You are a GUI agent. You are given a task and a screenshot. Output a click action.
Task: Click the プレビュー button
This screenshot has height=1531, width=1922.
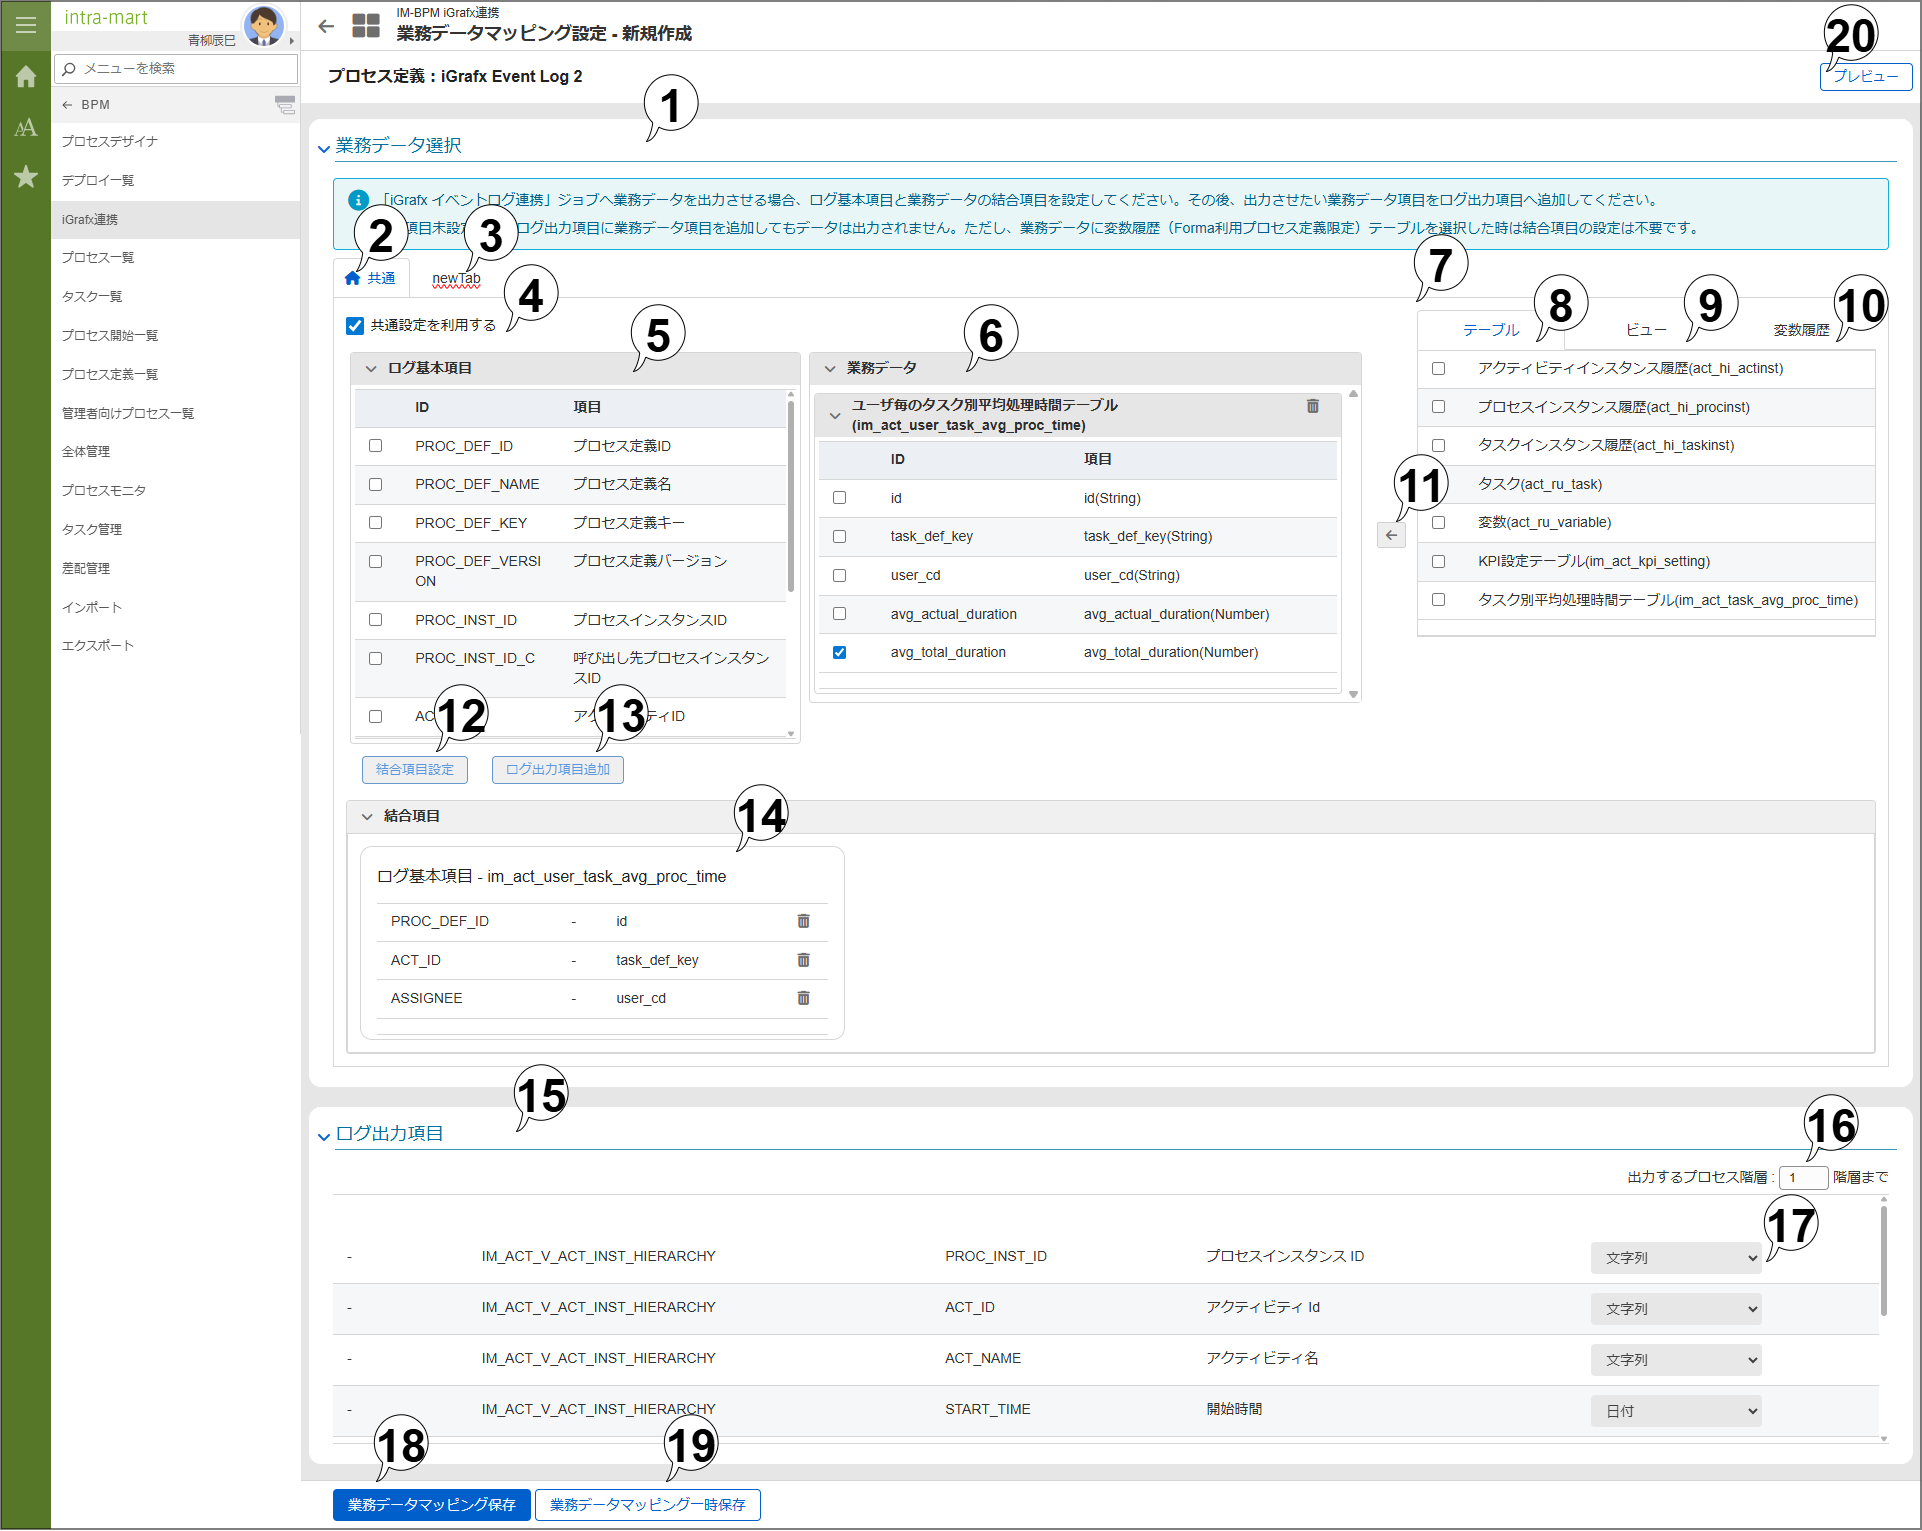(1865, 77)
